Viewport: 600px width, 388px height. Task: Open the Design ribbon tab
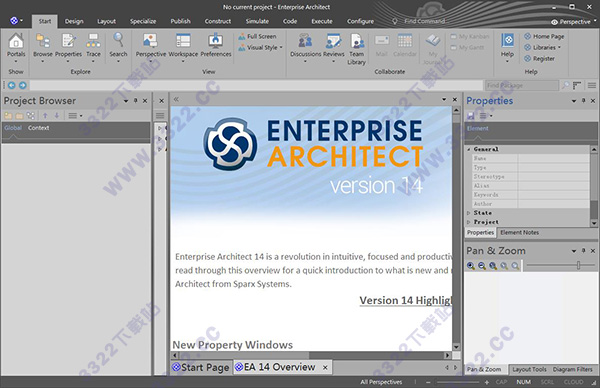tap(74, 21)
